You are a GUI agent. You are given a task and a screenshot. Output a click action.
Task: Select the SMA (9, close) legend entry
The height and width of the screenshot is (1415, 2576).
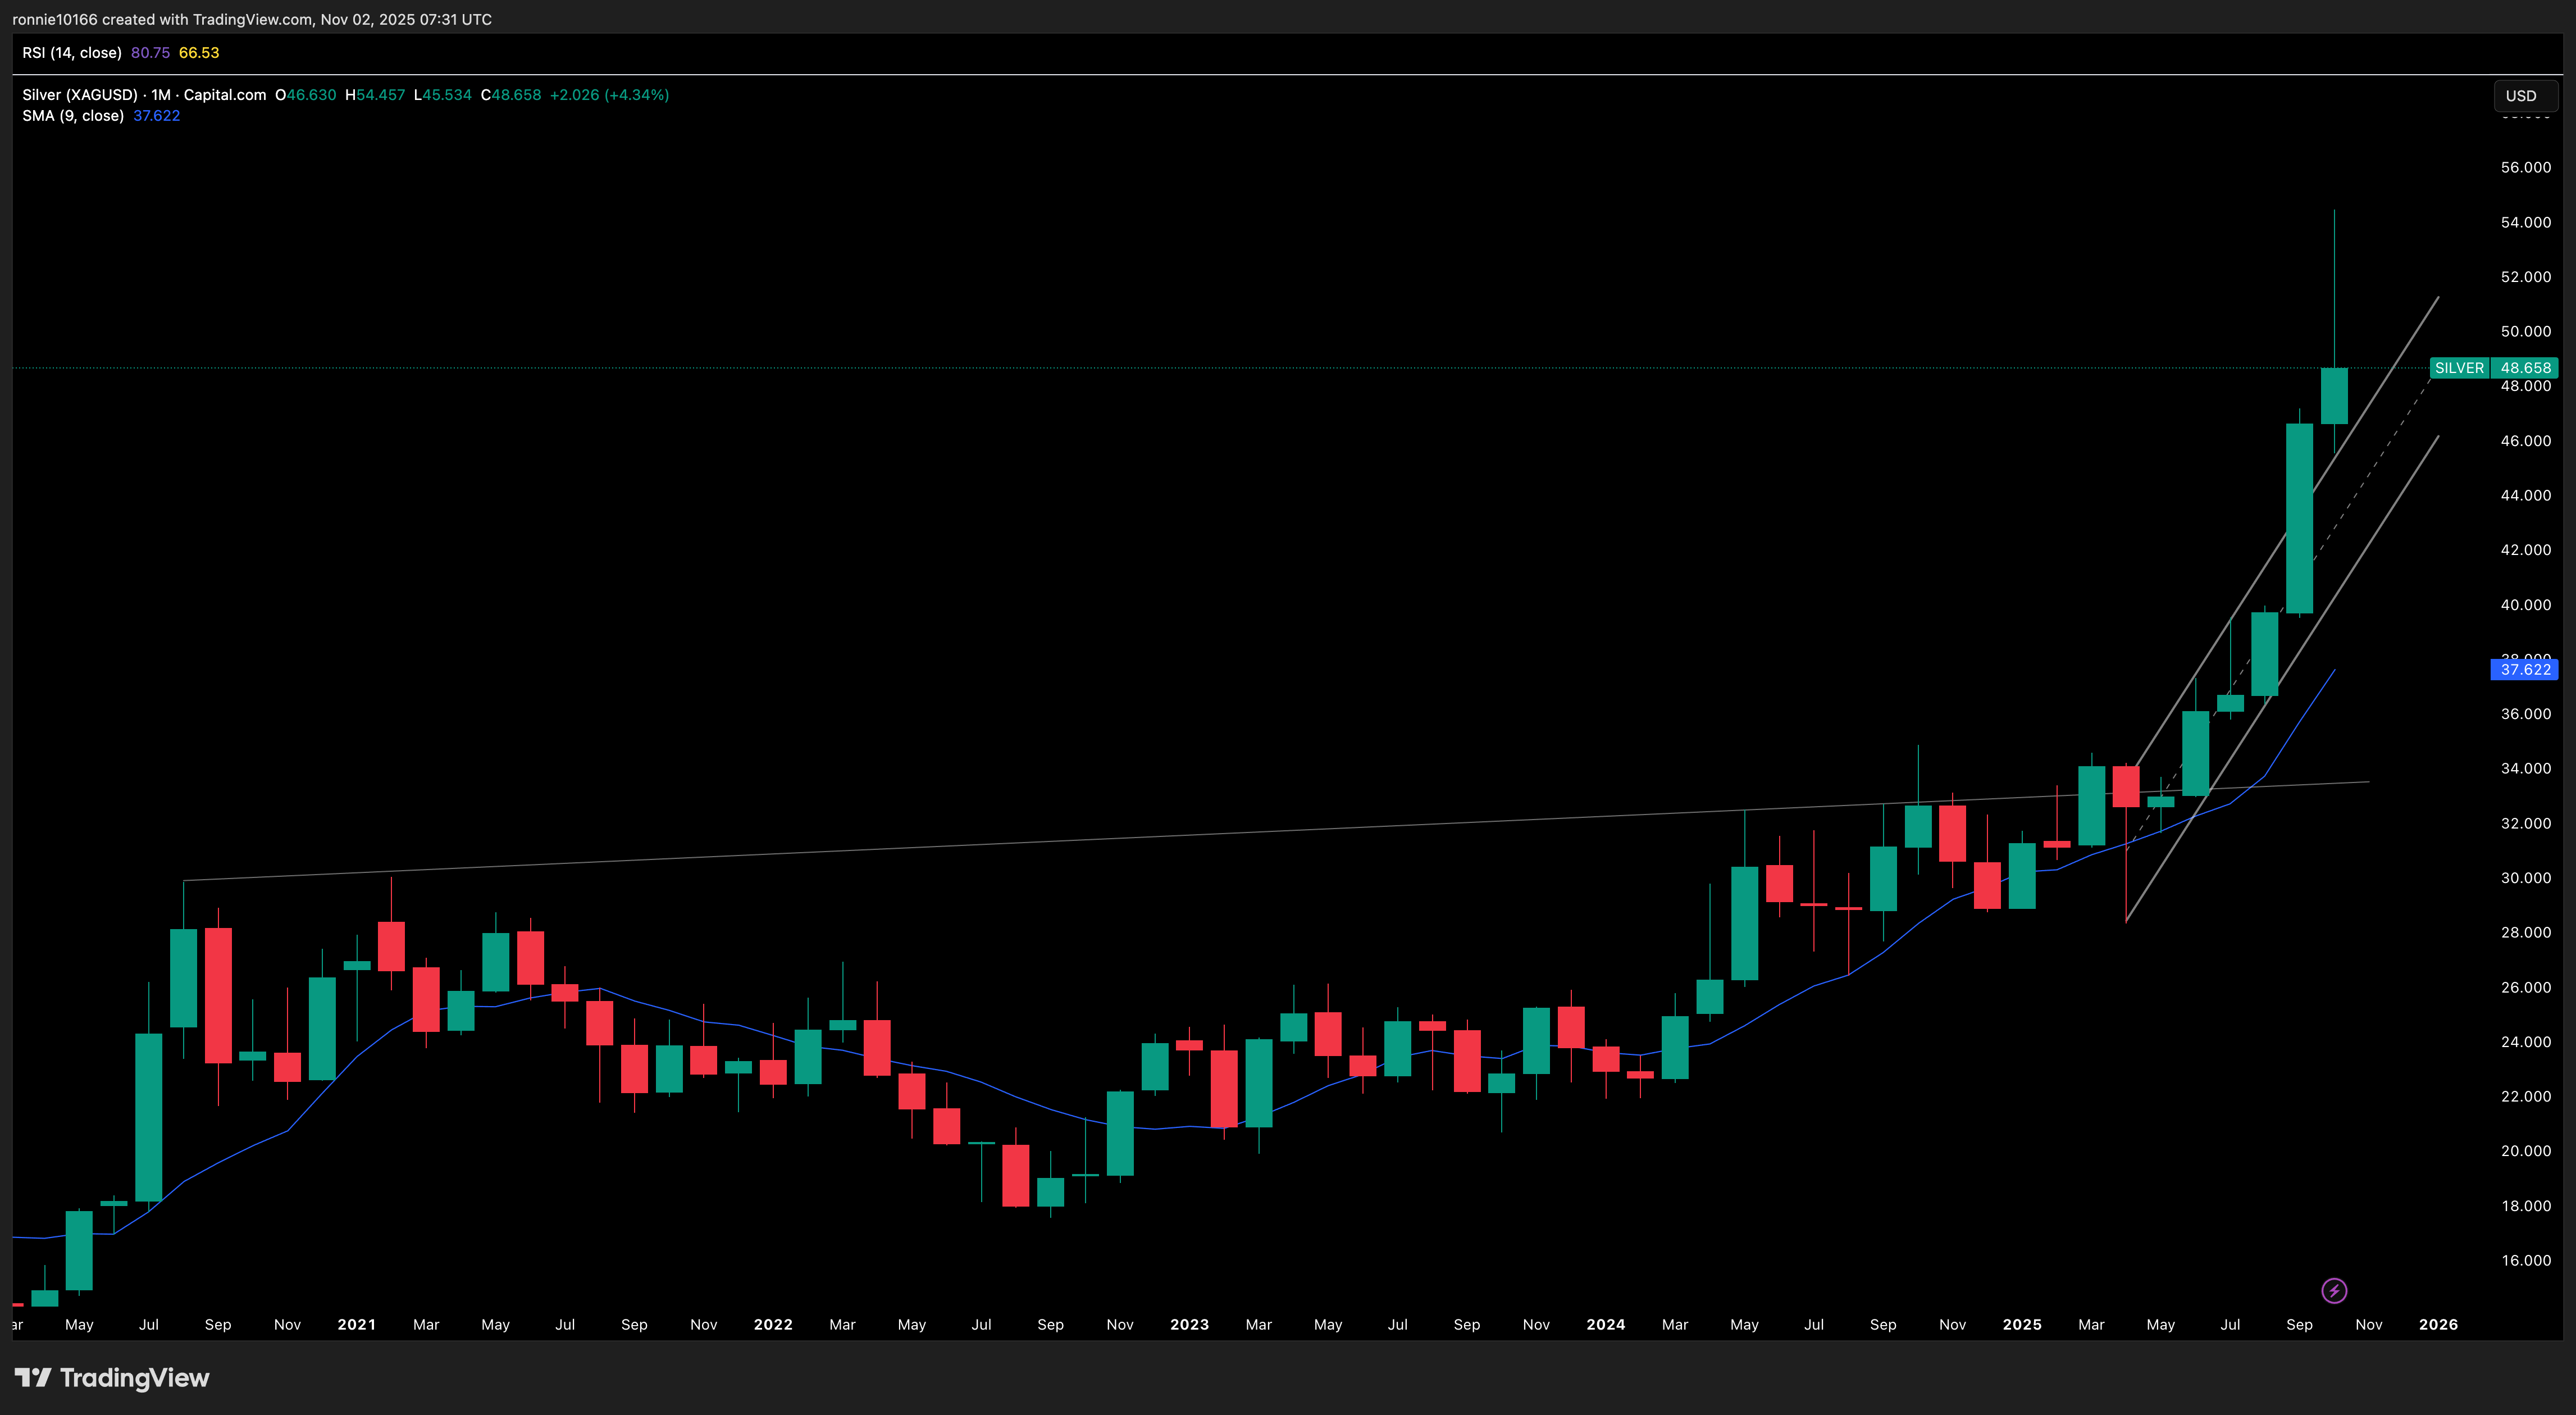(75, 115)
